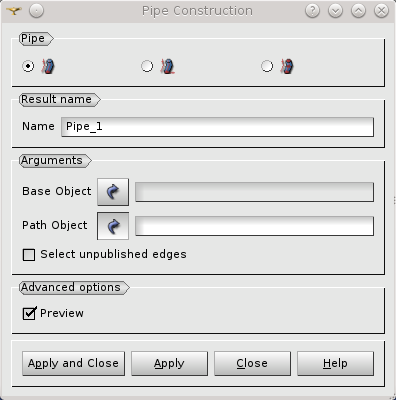
Task: Uncheck the Preview checkbox
Action: 29,313
